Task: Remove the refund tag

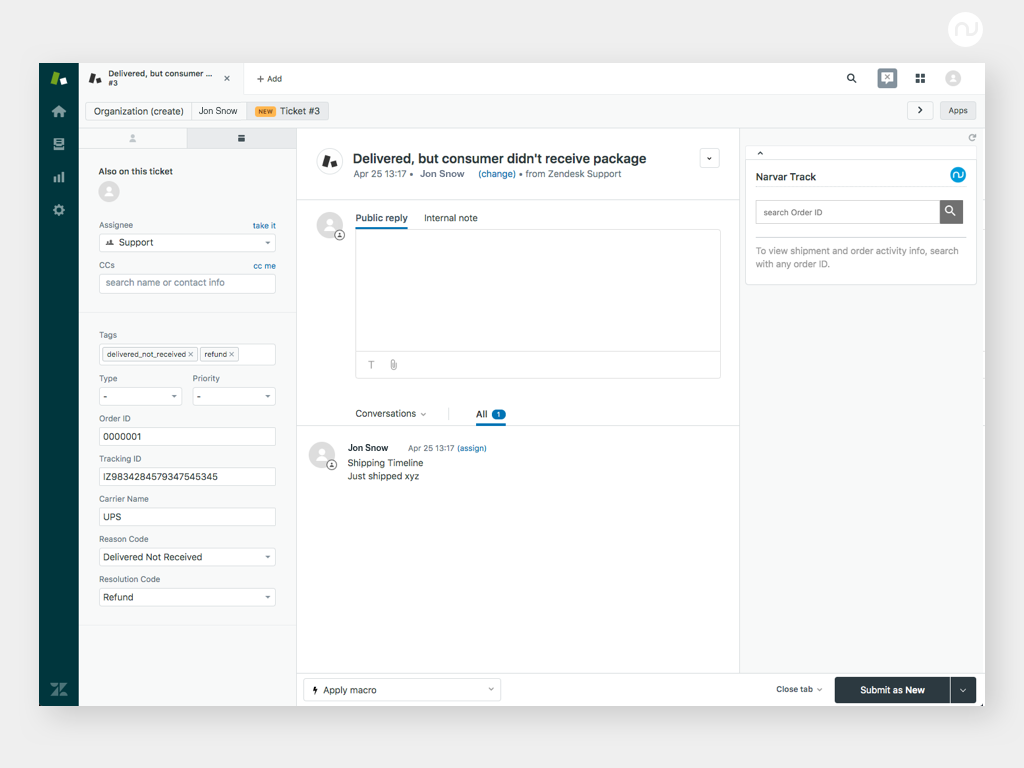Action: tap(232, 355)
